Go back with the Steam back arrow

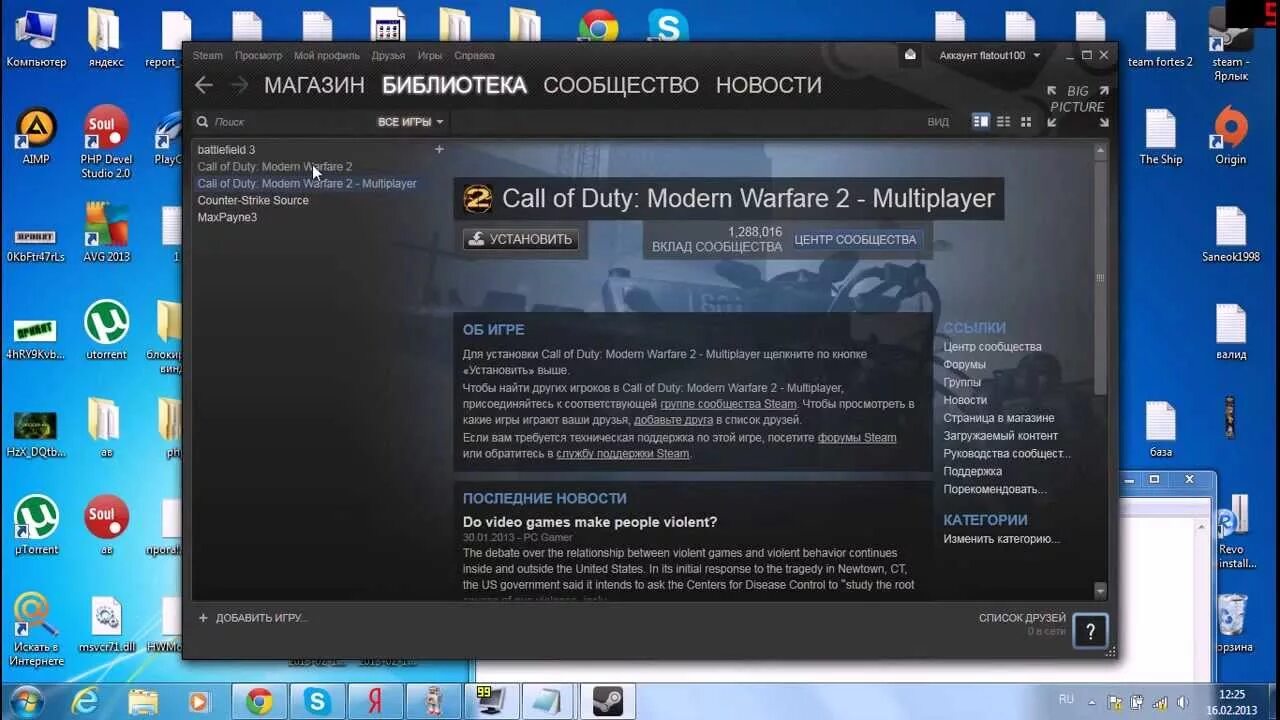tap(204, 85)
